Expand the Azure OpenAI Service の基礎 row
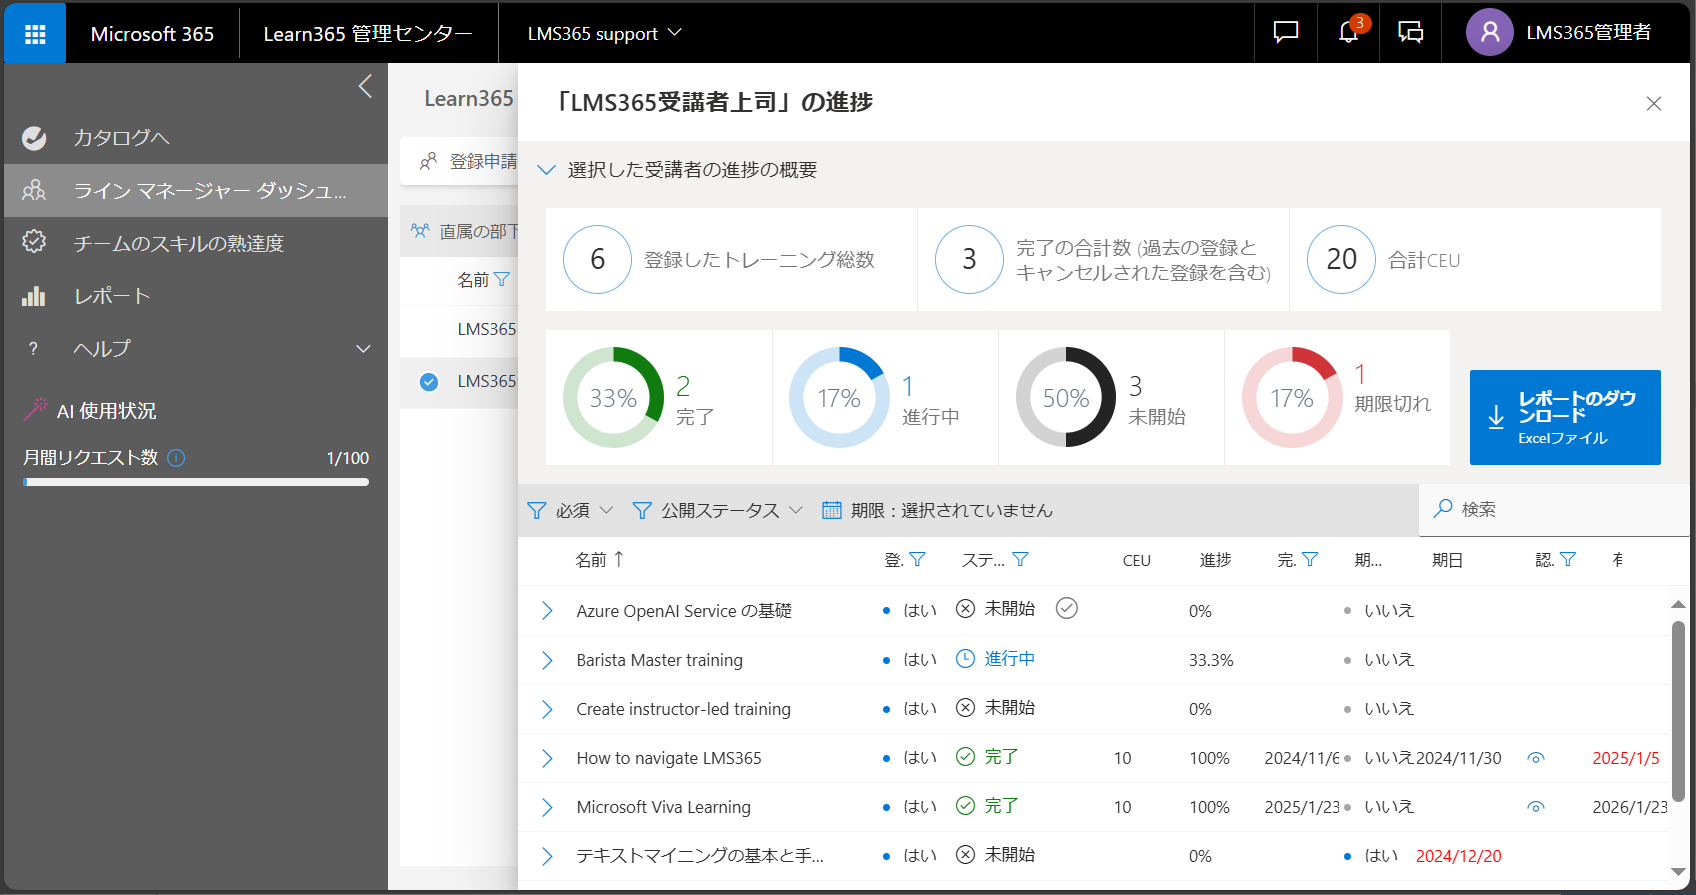This screenshot has height=895, width=1696. coord(547,611)
